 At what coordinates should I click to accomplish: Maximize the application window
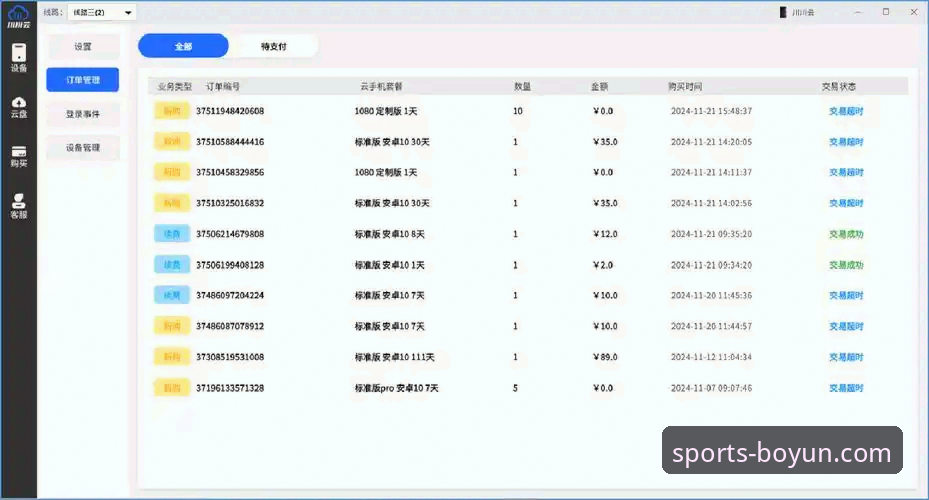pos(886,12)
